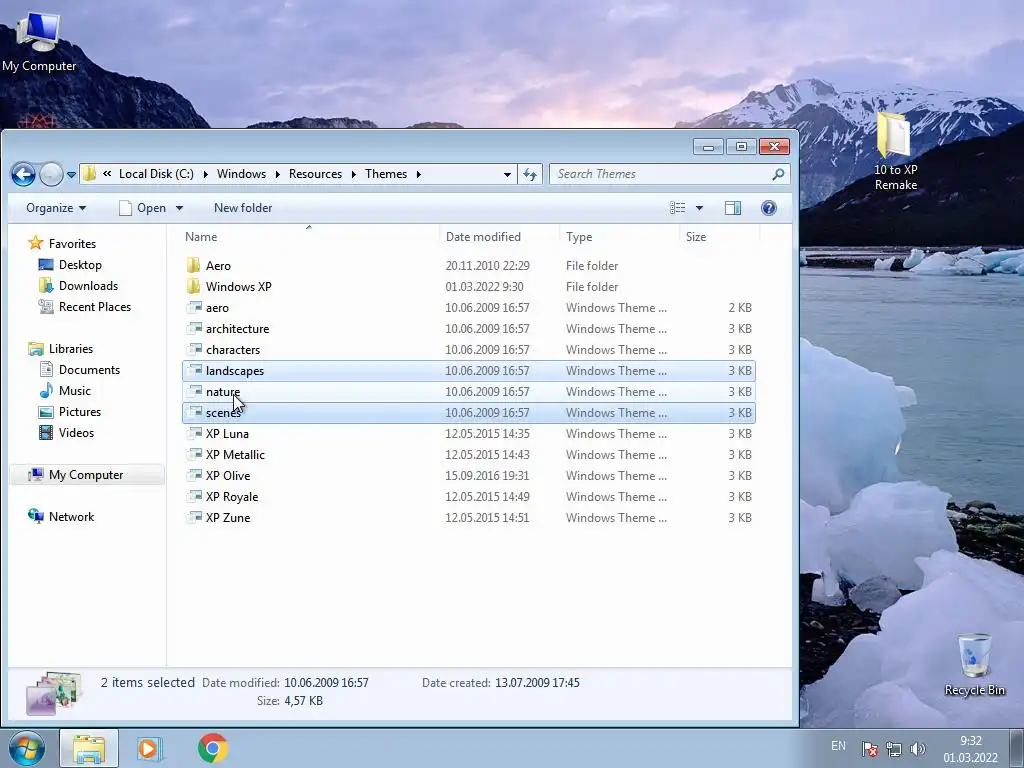1024x768 pixels.
Task: Click the 15.09.2016 19:31 date cell
Action: click(487, 475)
